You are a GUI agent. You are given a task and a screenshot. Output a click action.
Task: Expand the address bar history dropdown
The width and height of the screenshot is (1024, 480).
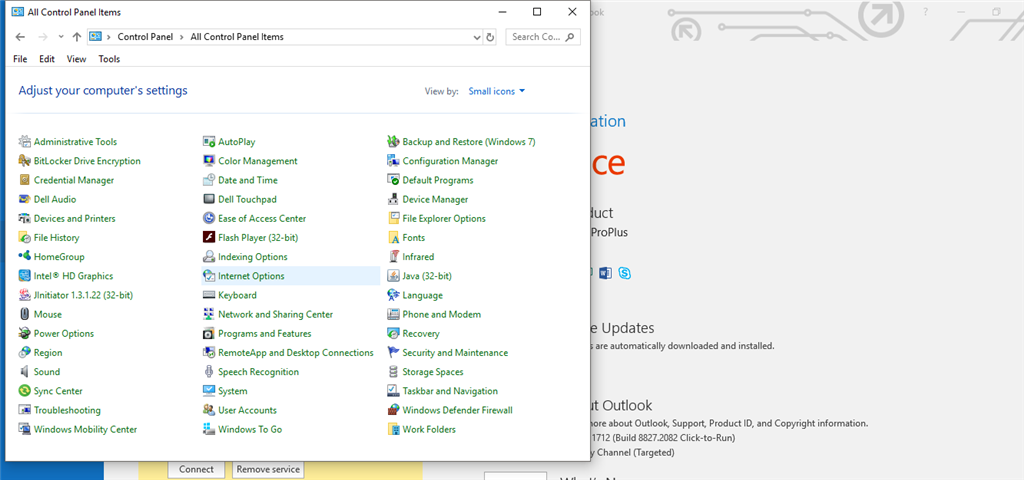click(477, 37)
